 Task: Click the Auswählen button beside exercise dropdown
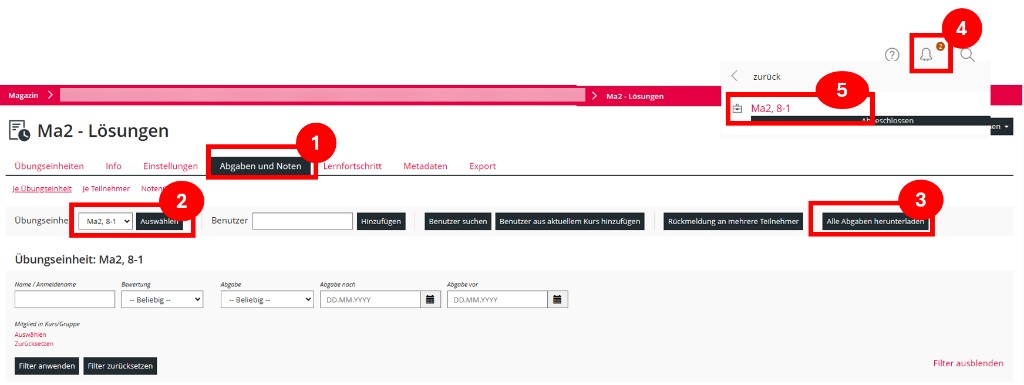point(160,222)
